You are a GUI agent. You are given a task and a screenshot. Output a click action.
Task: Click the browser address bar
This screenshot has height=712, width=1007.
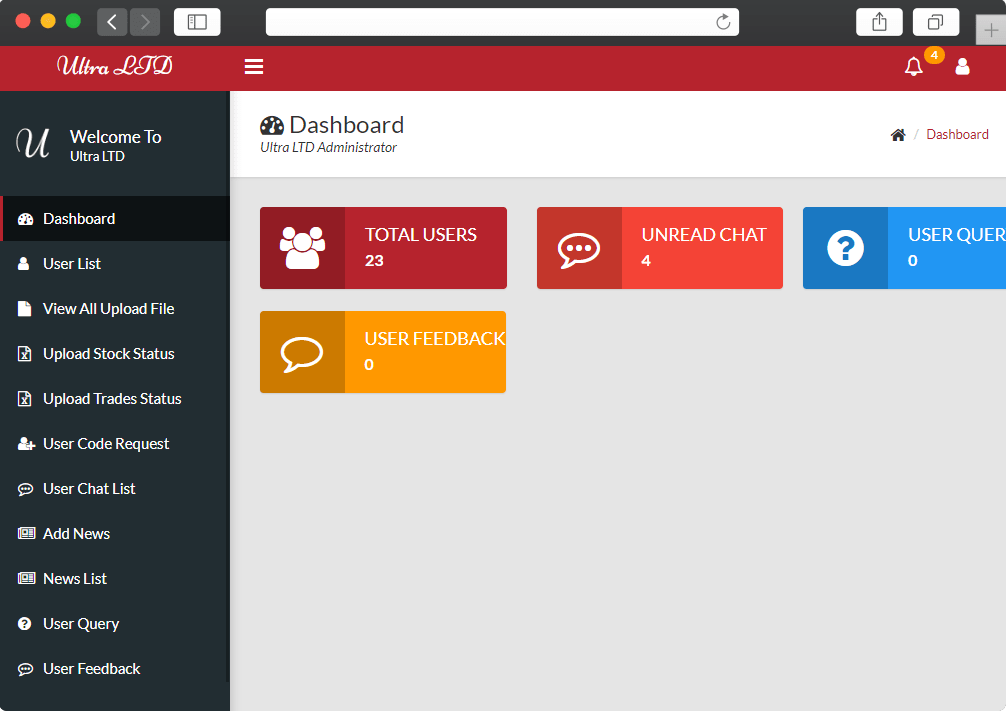tap(502, 22)
